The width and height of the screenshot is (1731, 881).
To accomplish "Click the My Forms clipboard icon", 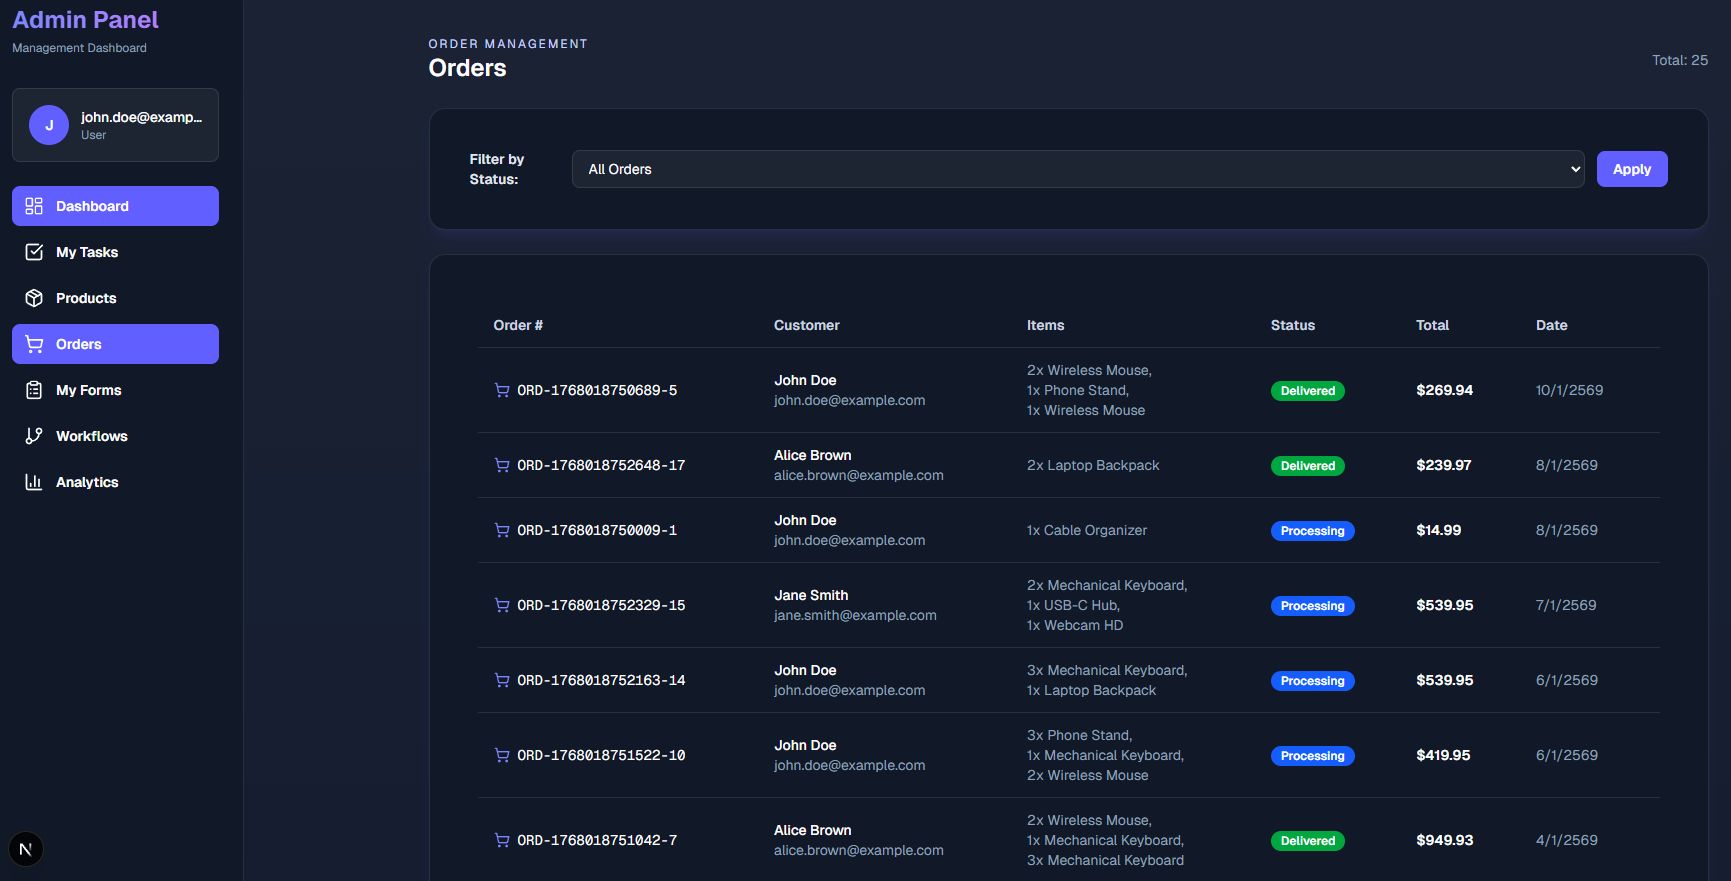I will (x=34, y=390).
